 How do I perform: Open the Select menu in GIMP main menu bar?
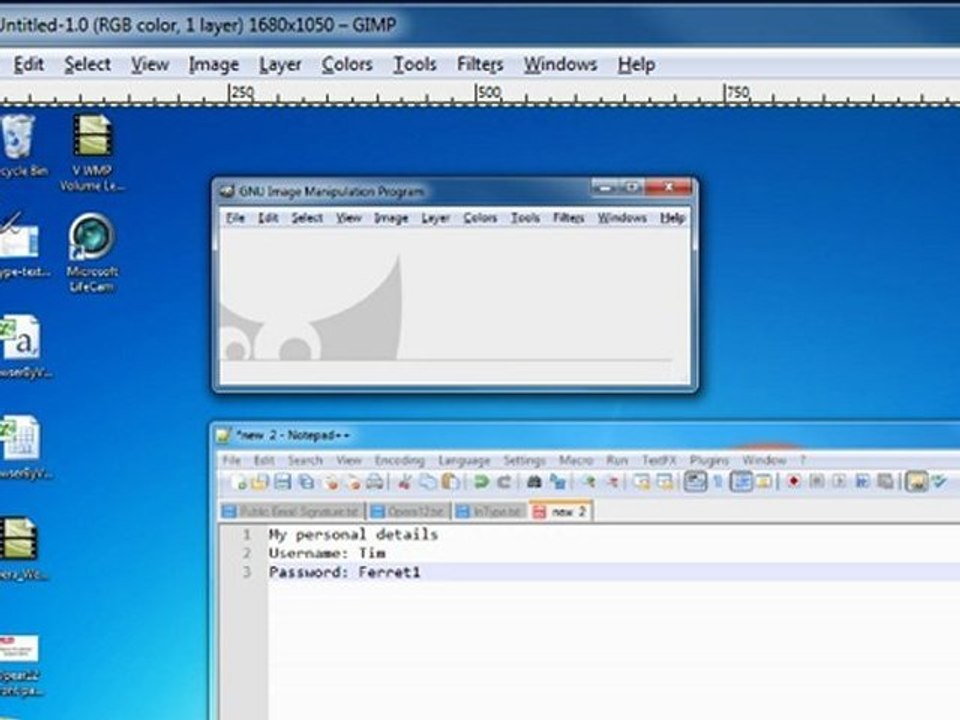pyautogui.click(x=88, y=64)
